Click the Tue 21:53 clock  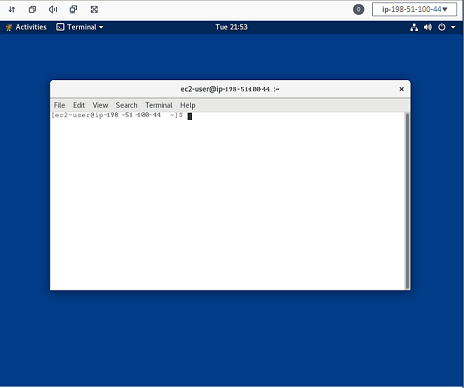[231, 27]
